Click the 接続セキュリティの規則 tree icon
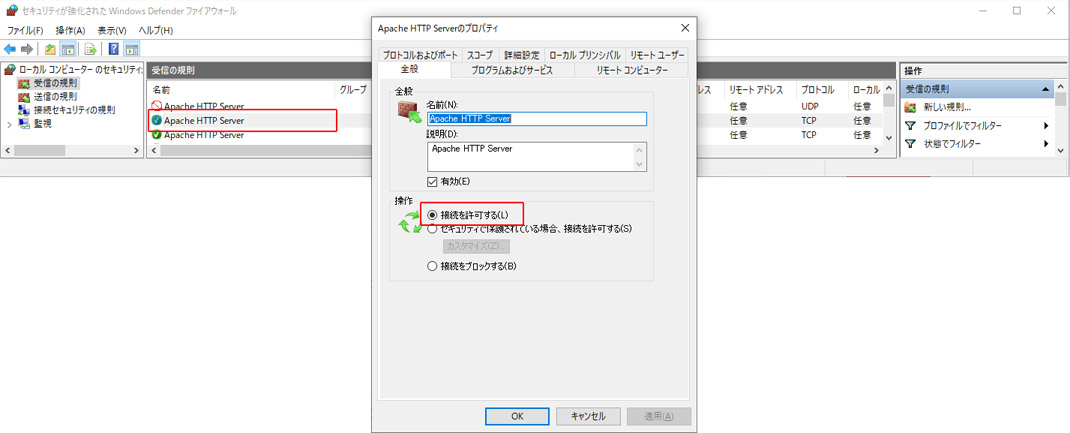Screen dimensions: 1070x433 (x=24, y=110)
